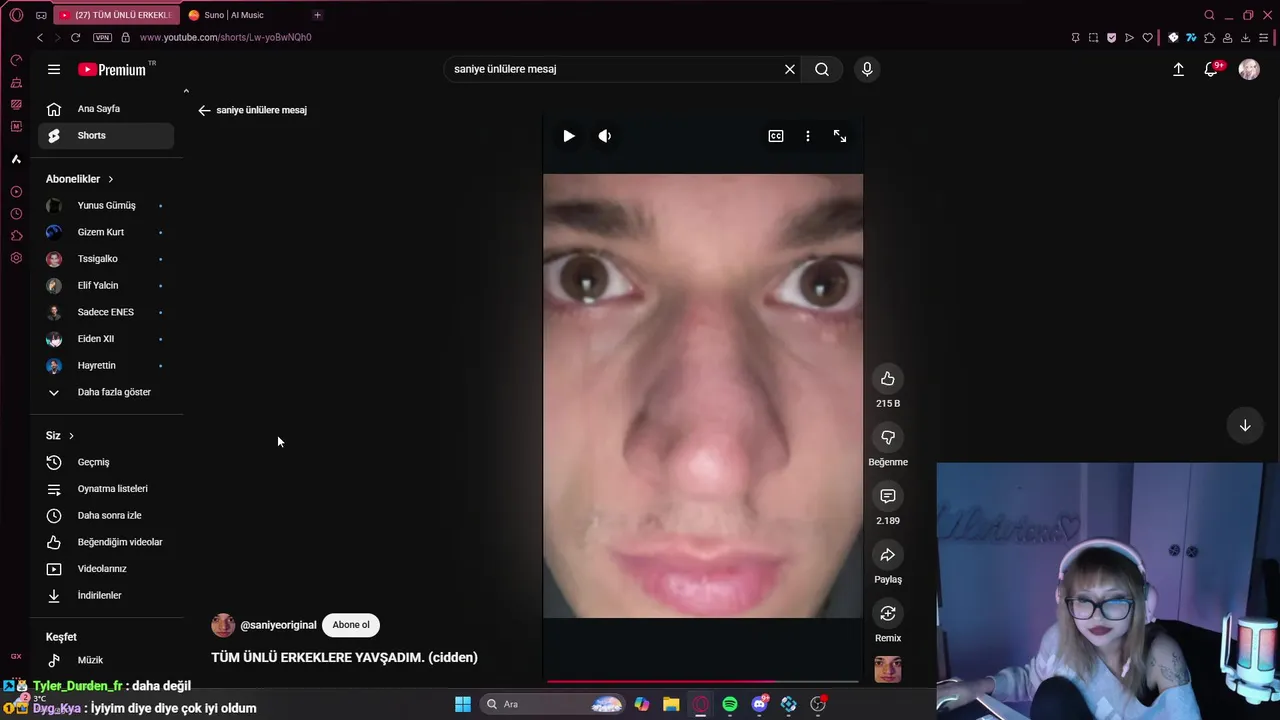This screenshot has width=1280, height=720.
Task: Enter fullscreen on the Shorts player
Action: point(840,136)
